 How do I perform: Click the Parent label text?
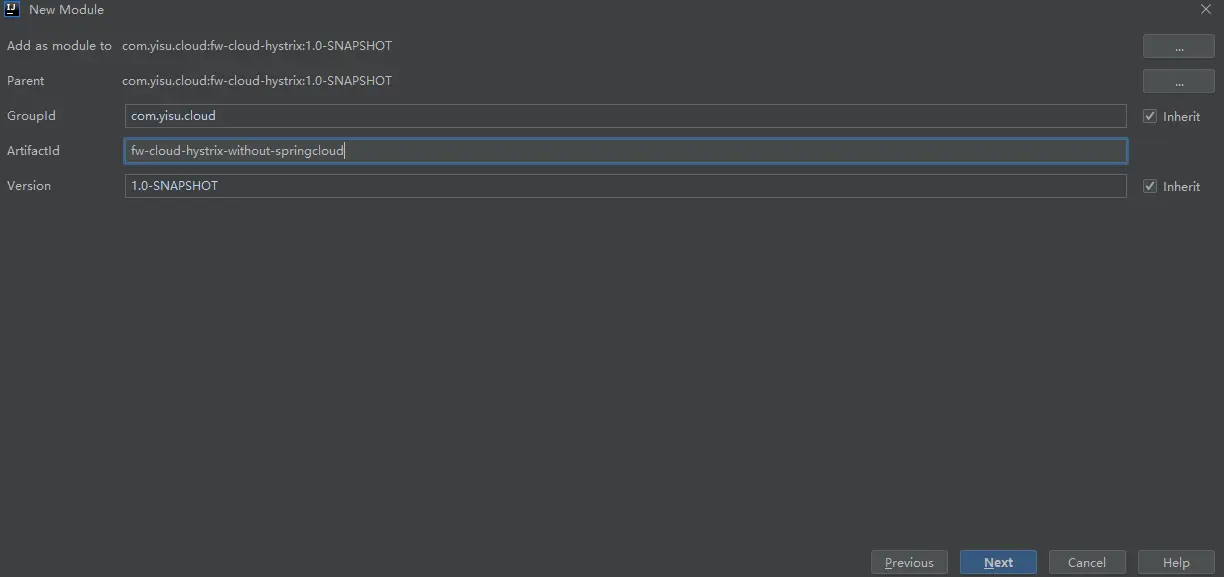26,81
